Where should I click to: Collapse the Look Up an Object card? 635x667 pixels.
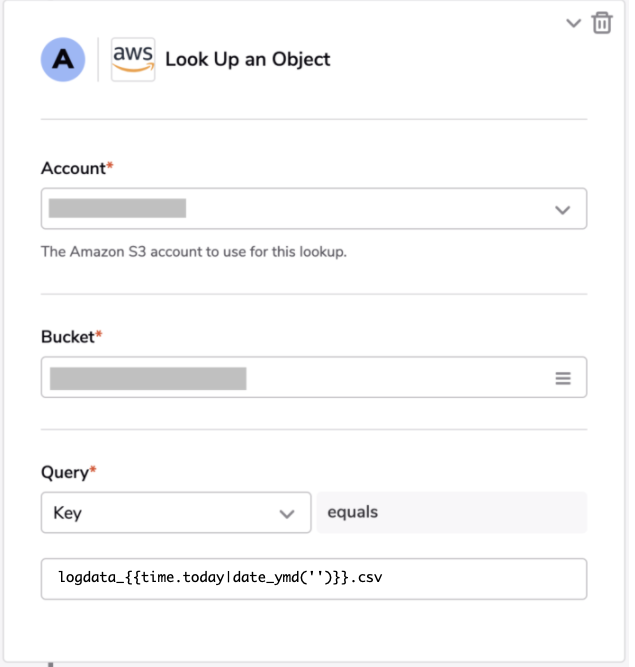tap(573, 23)
